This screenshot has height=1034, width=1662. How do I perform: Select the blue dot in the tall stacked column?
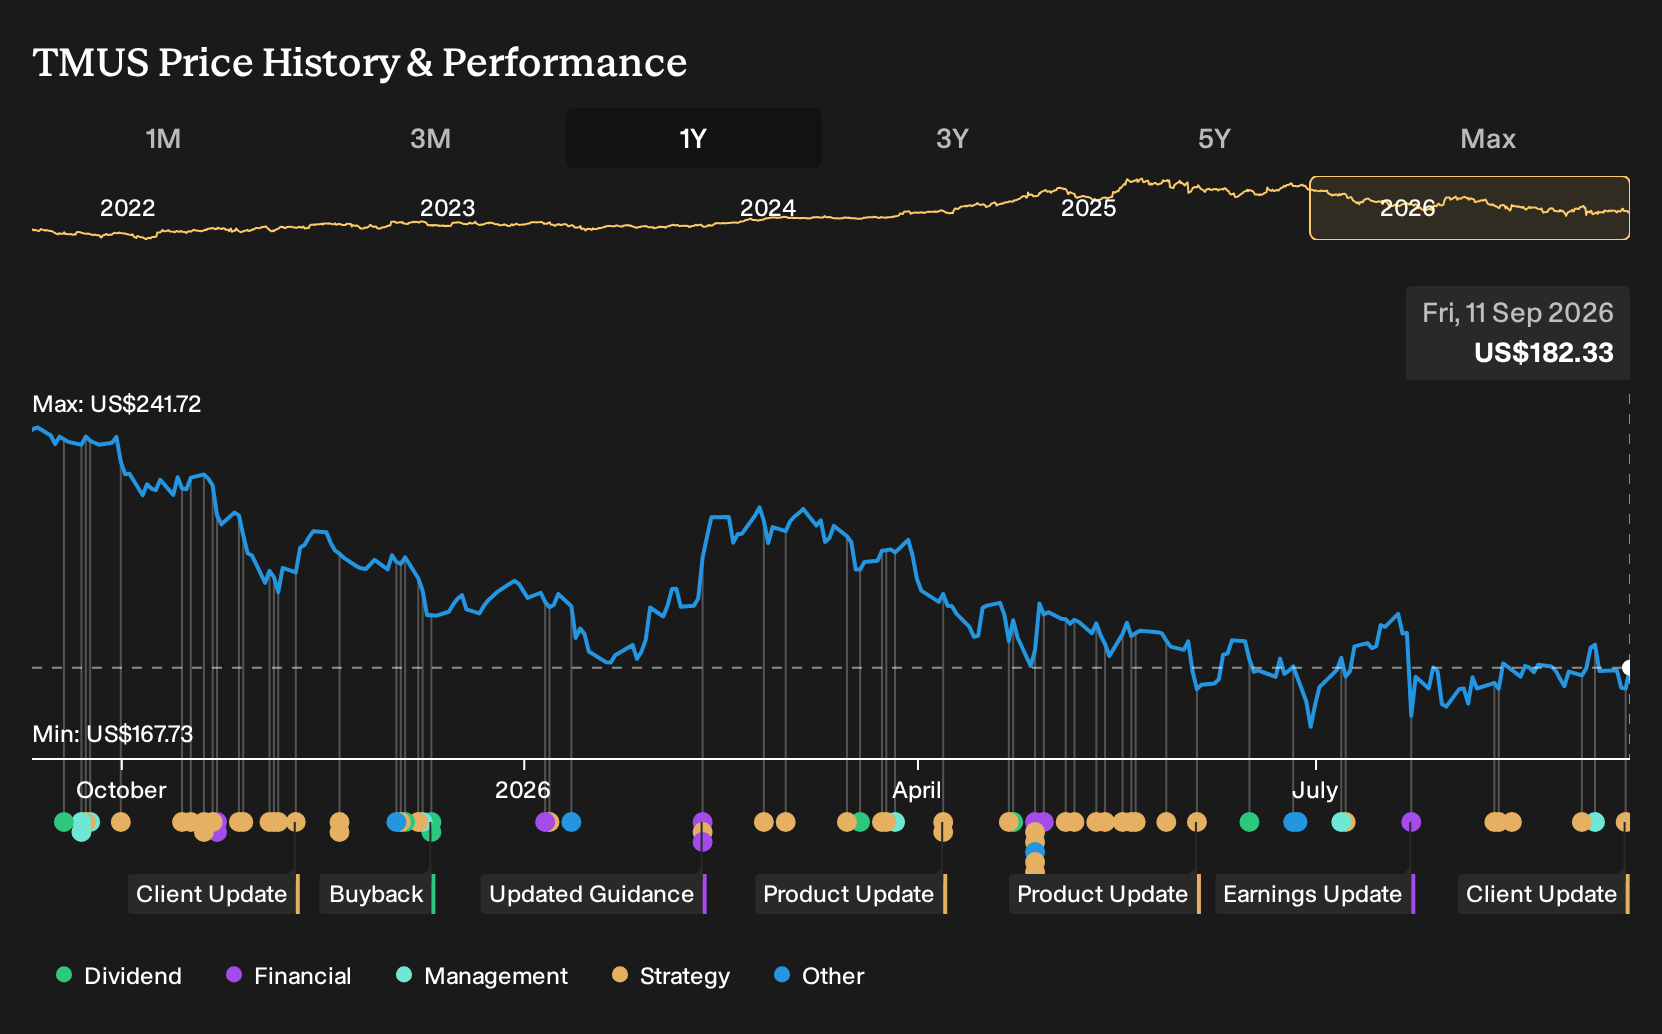point(1035,852)
